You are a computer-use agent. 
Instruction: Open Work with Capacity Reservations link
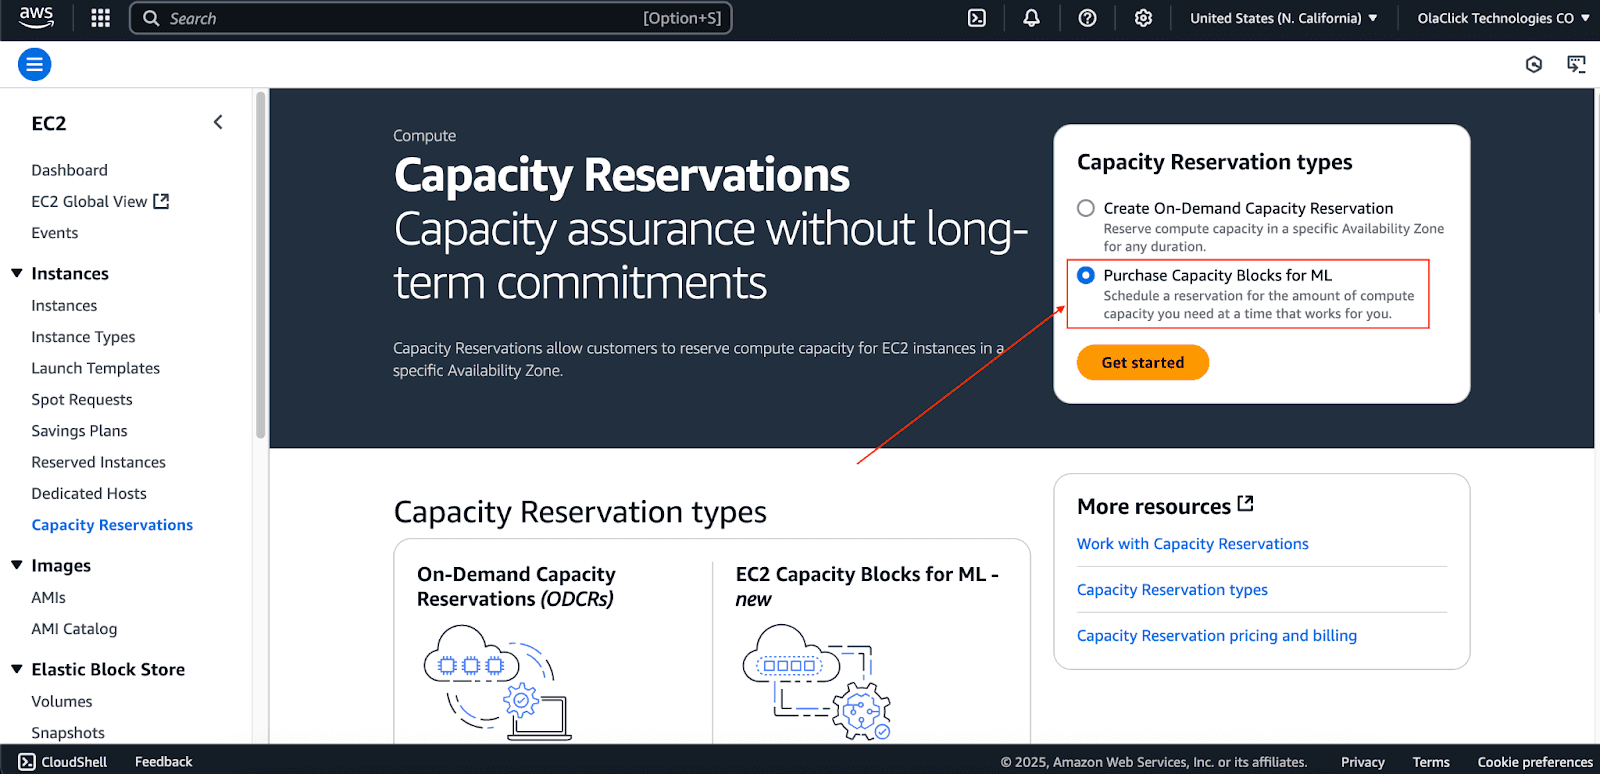[1192, 544]
